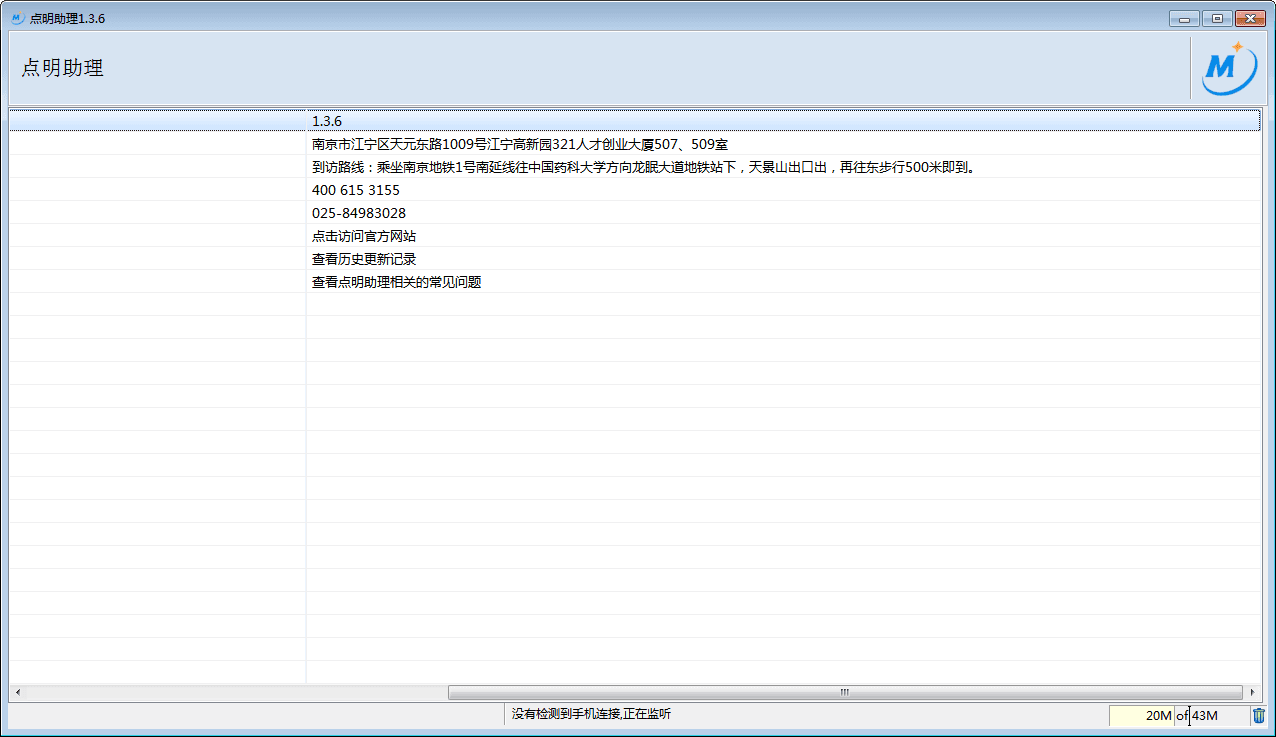Click the 点明助理 header title
Screen dimensions: 1276x737
pyautogui.click(x=63, y=68)
